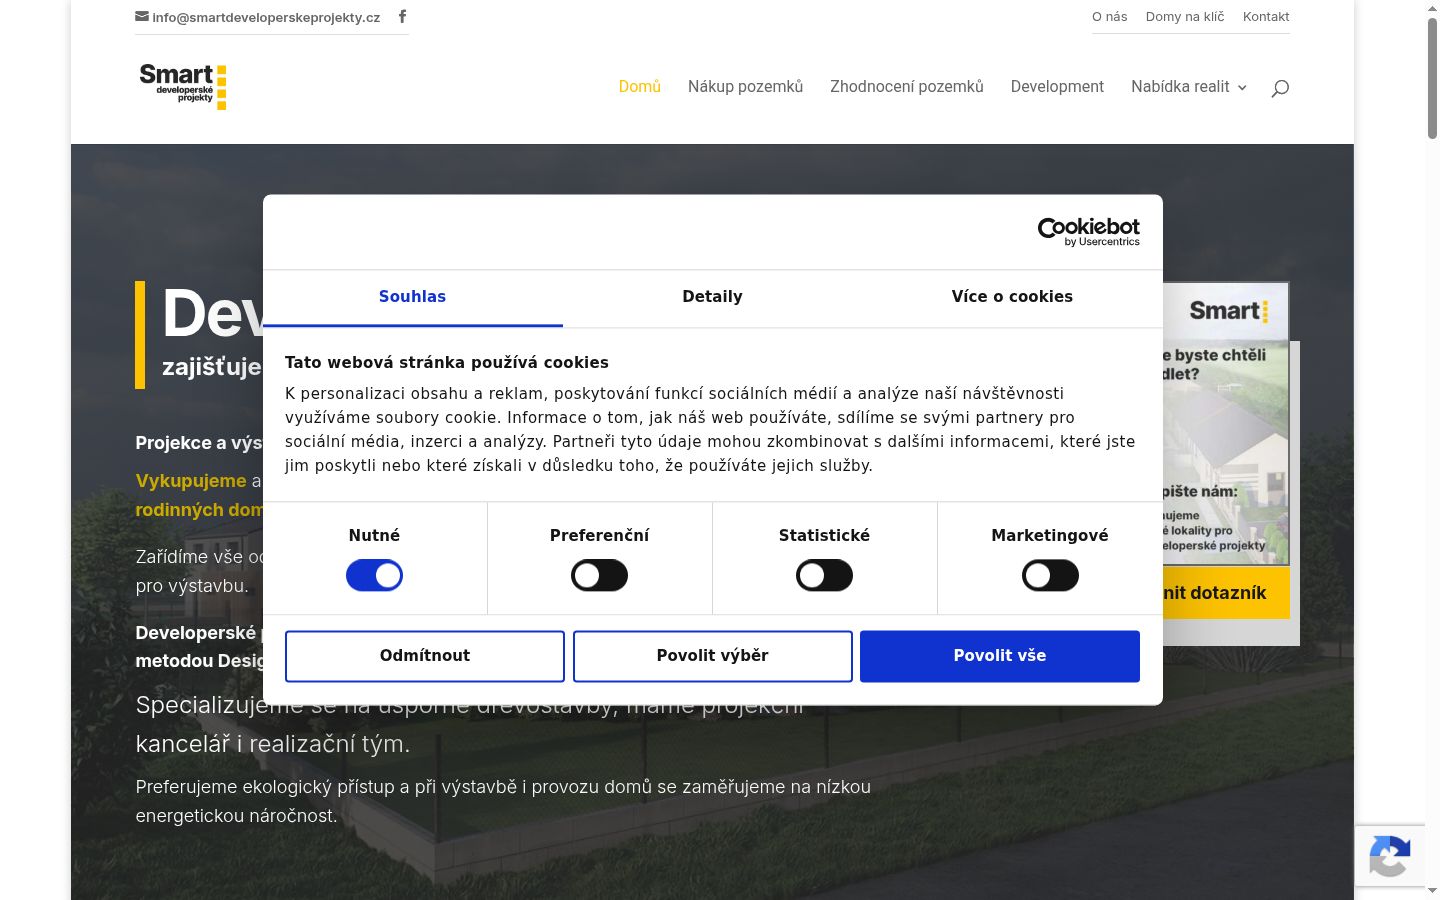Click the scrollbar up arrow
The image size is (1440, 900).
tap(1432, 8)
